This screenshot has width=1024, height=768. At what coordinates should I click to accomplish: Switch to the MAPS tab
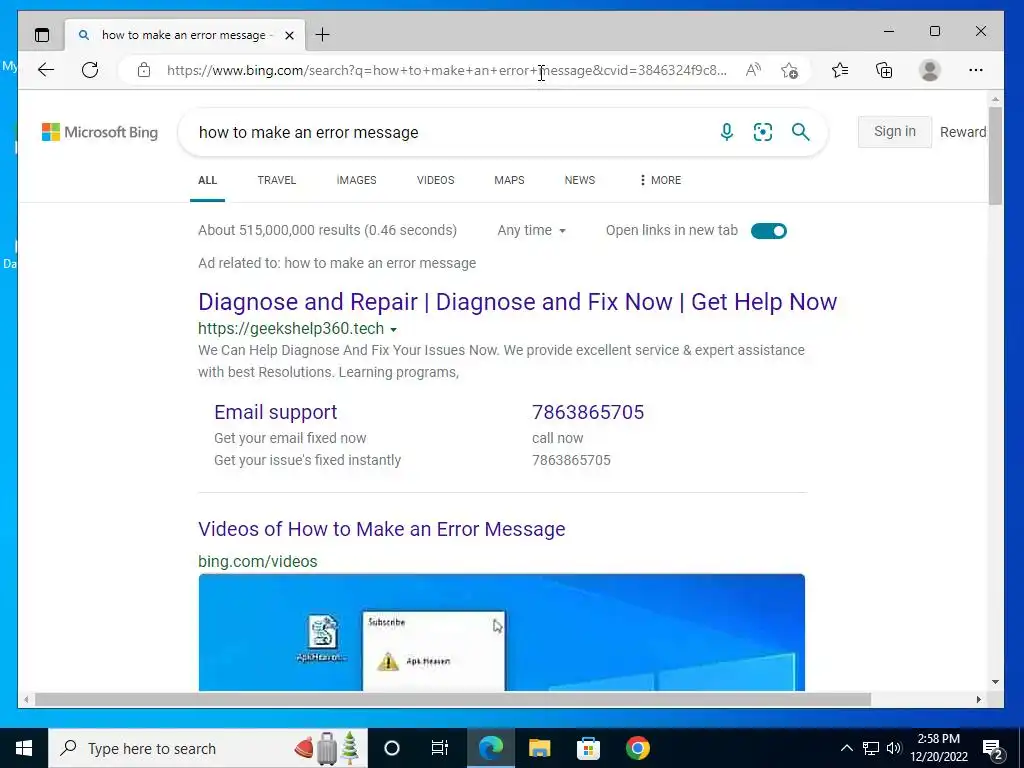click(509, 180)
